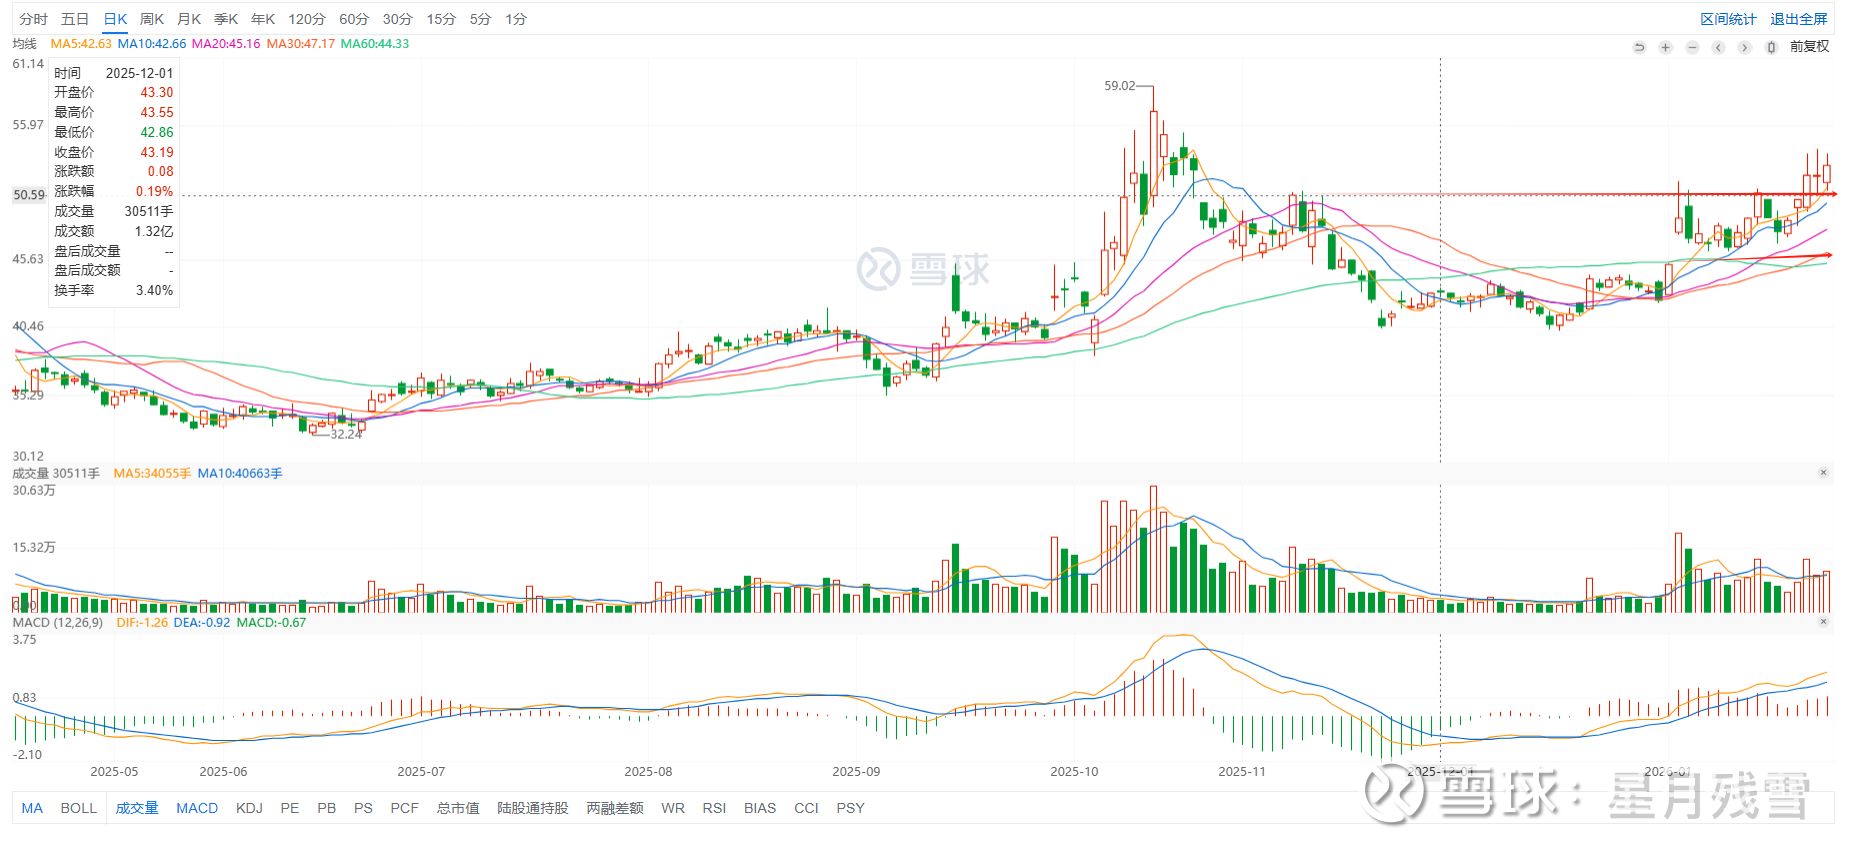The image size is (1865, 852).
Task: Click the candlestick chart style icon
Action: tap(1771, 47)
